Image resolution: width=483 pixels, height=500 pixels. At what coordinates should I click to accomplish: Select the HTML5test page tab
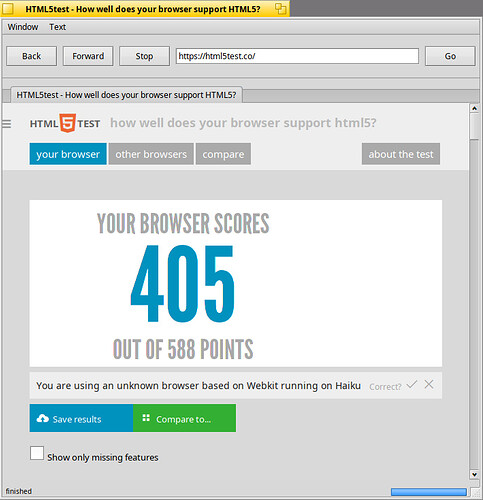click(126, 95)
